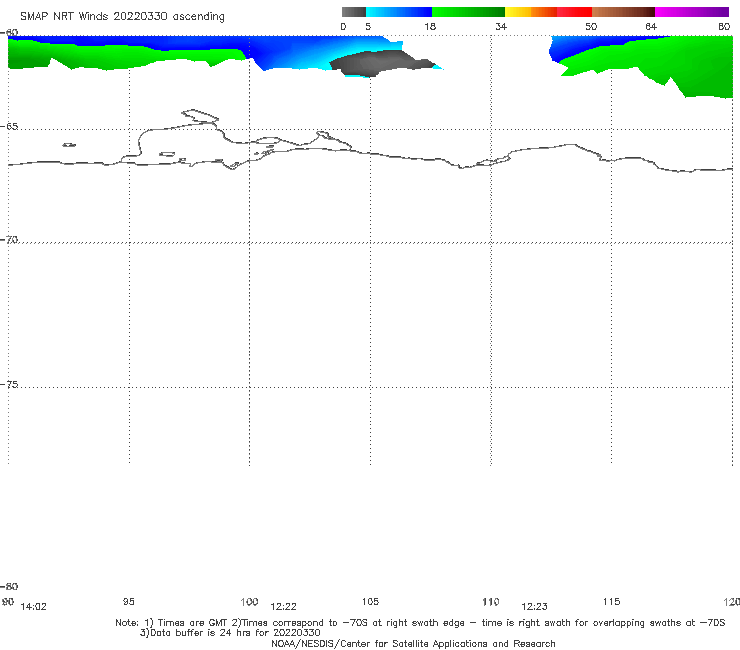The width and height of the screenshot is (740, 650).
Task: Click the outlined island above the -65 latitude line
Action: (x=200, y=116)
